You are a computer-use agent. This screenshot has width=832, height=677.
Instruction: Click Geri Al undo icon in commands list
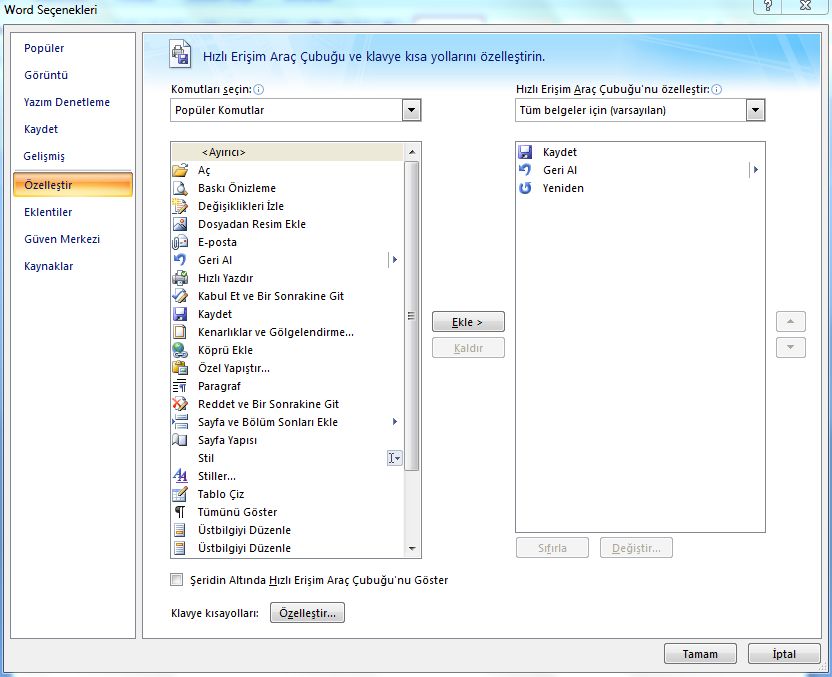tap(180, 260)
